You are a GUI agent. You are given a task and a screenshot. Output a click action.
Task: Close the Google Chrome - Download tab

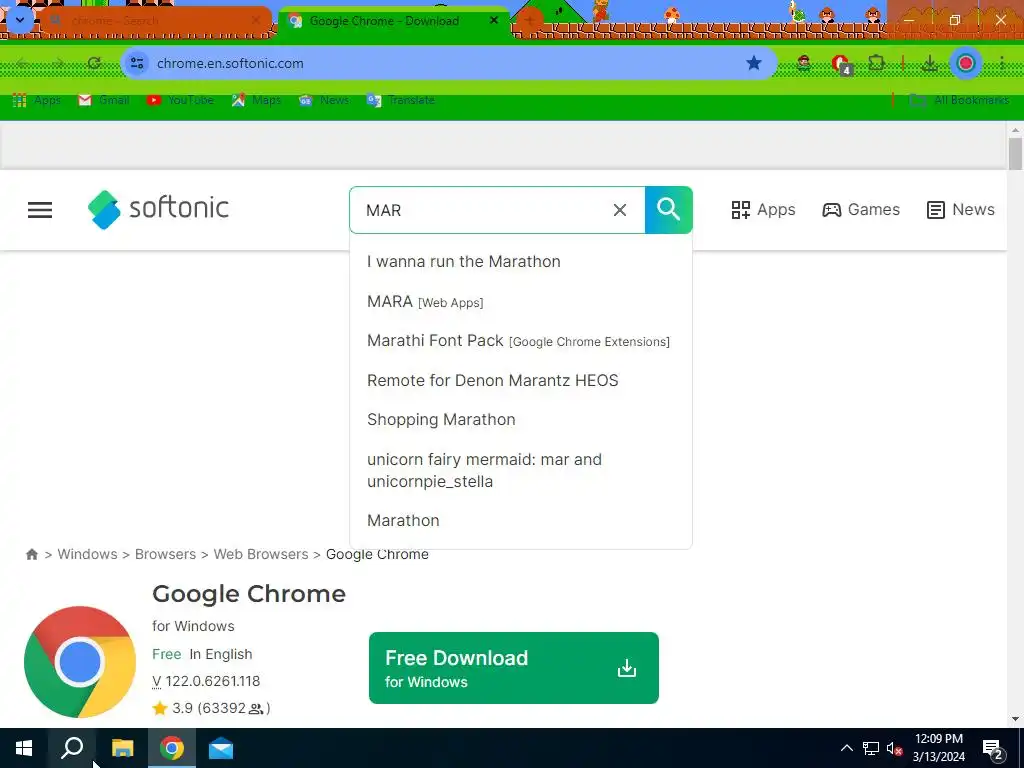pyautogui.click(x=494, y=20)
